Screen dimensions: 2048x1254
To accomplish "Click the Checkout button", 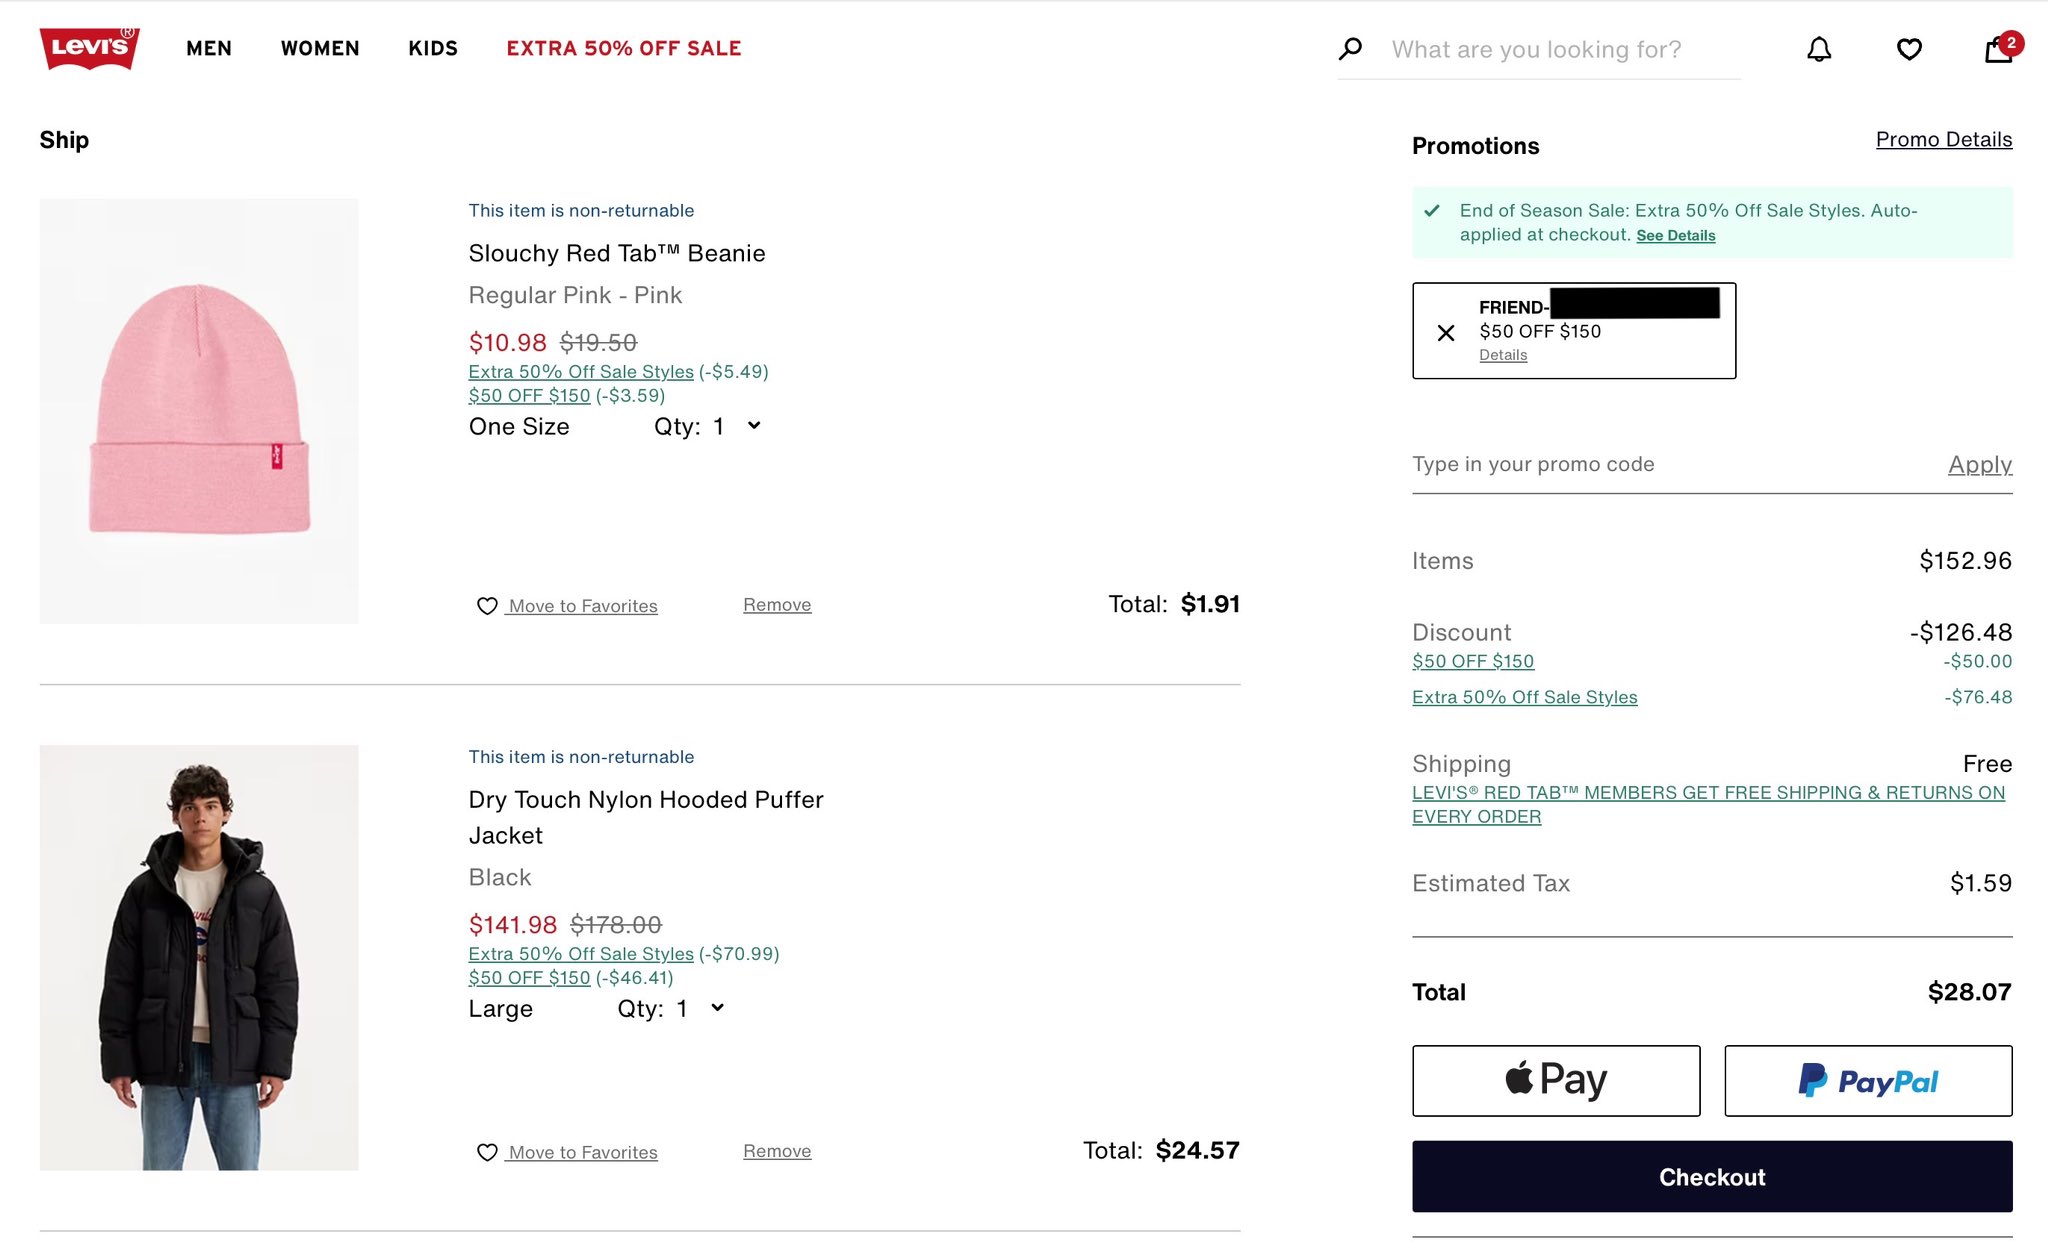I will click(1712, 1177).
